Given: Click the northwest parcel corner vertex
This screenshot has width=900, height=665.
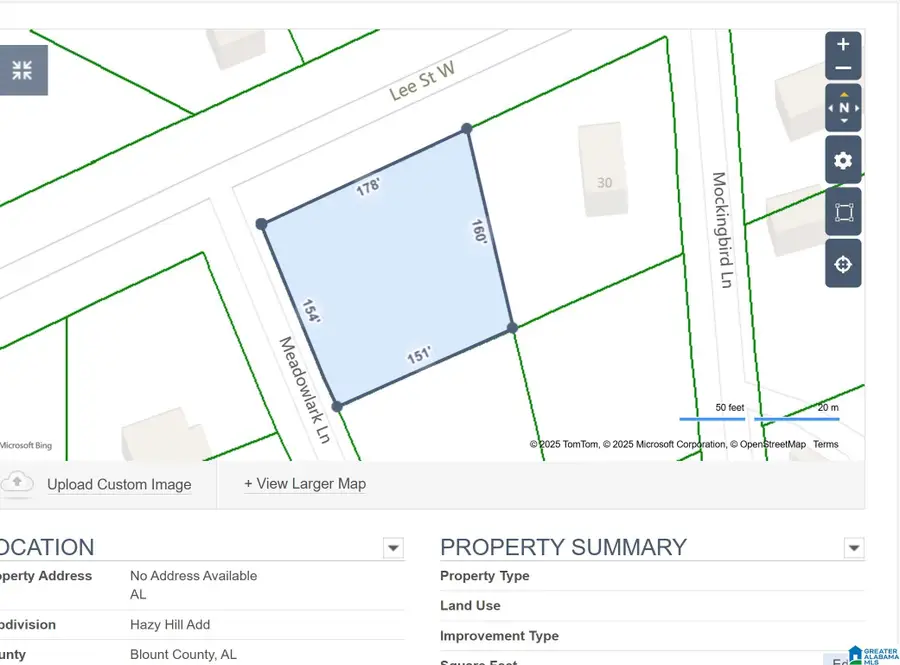Looking at the screenshot, I should coord(262,224).
